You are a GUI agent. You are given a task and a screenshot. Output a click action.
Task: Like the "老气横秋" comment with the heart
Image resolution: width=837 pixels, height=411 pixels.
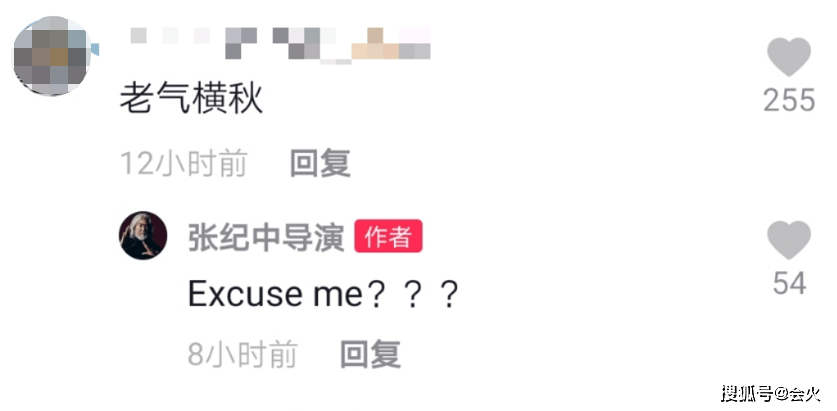[789, 57]
